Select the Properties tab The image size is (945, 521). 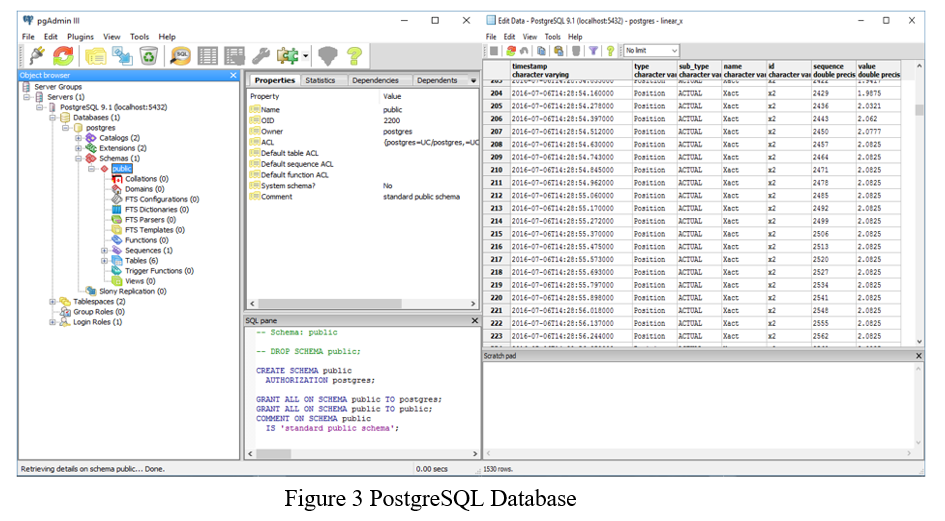point(274,80)
